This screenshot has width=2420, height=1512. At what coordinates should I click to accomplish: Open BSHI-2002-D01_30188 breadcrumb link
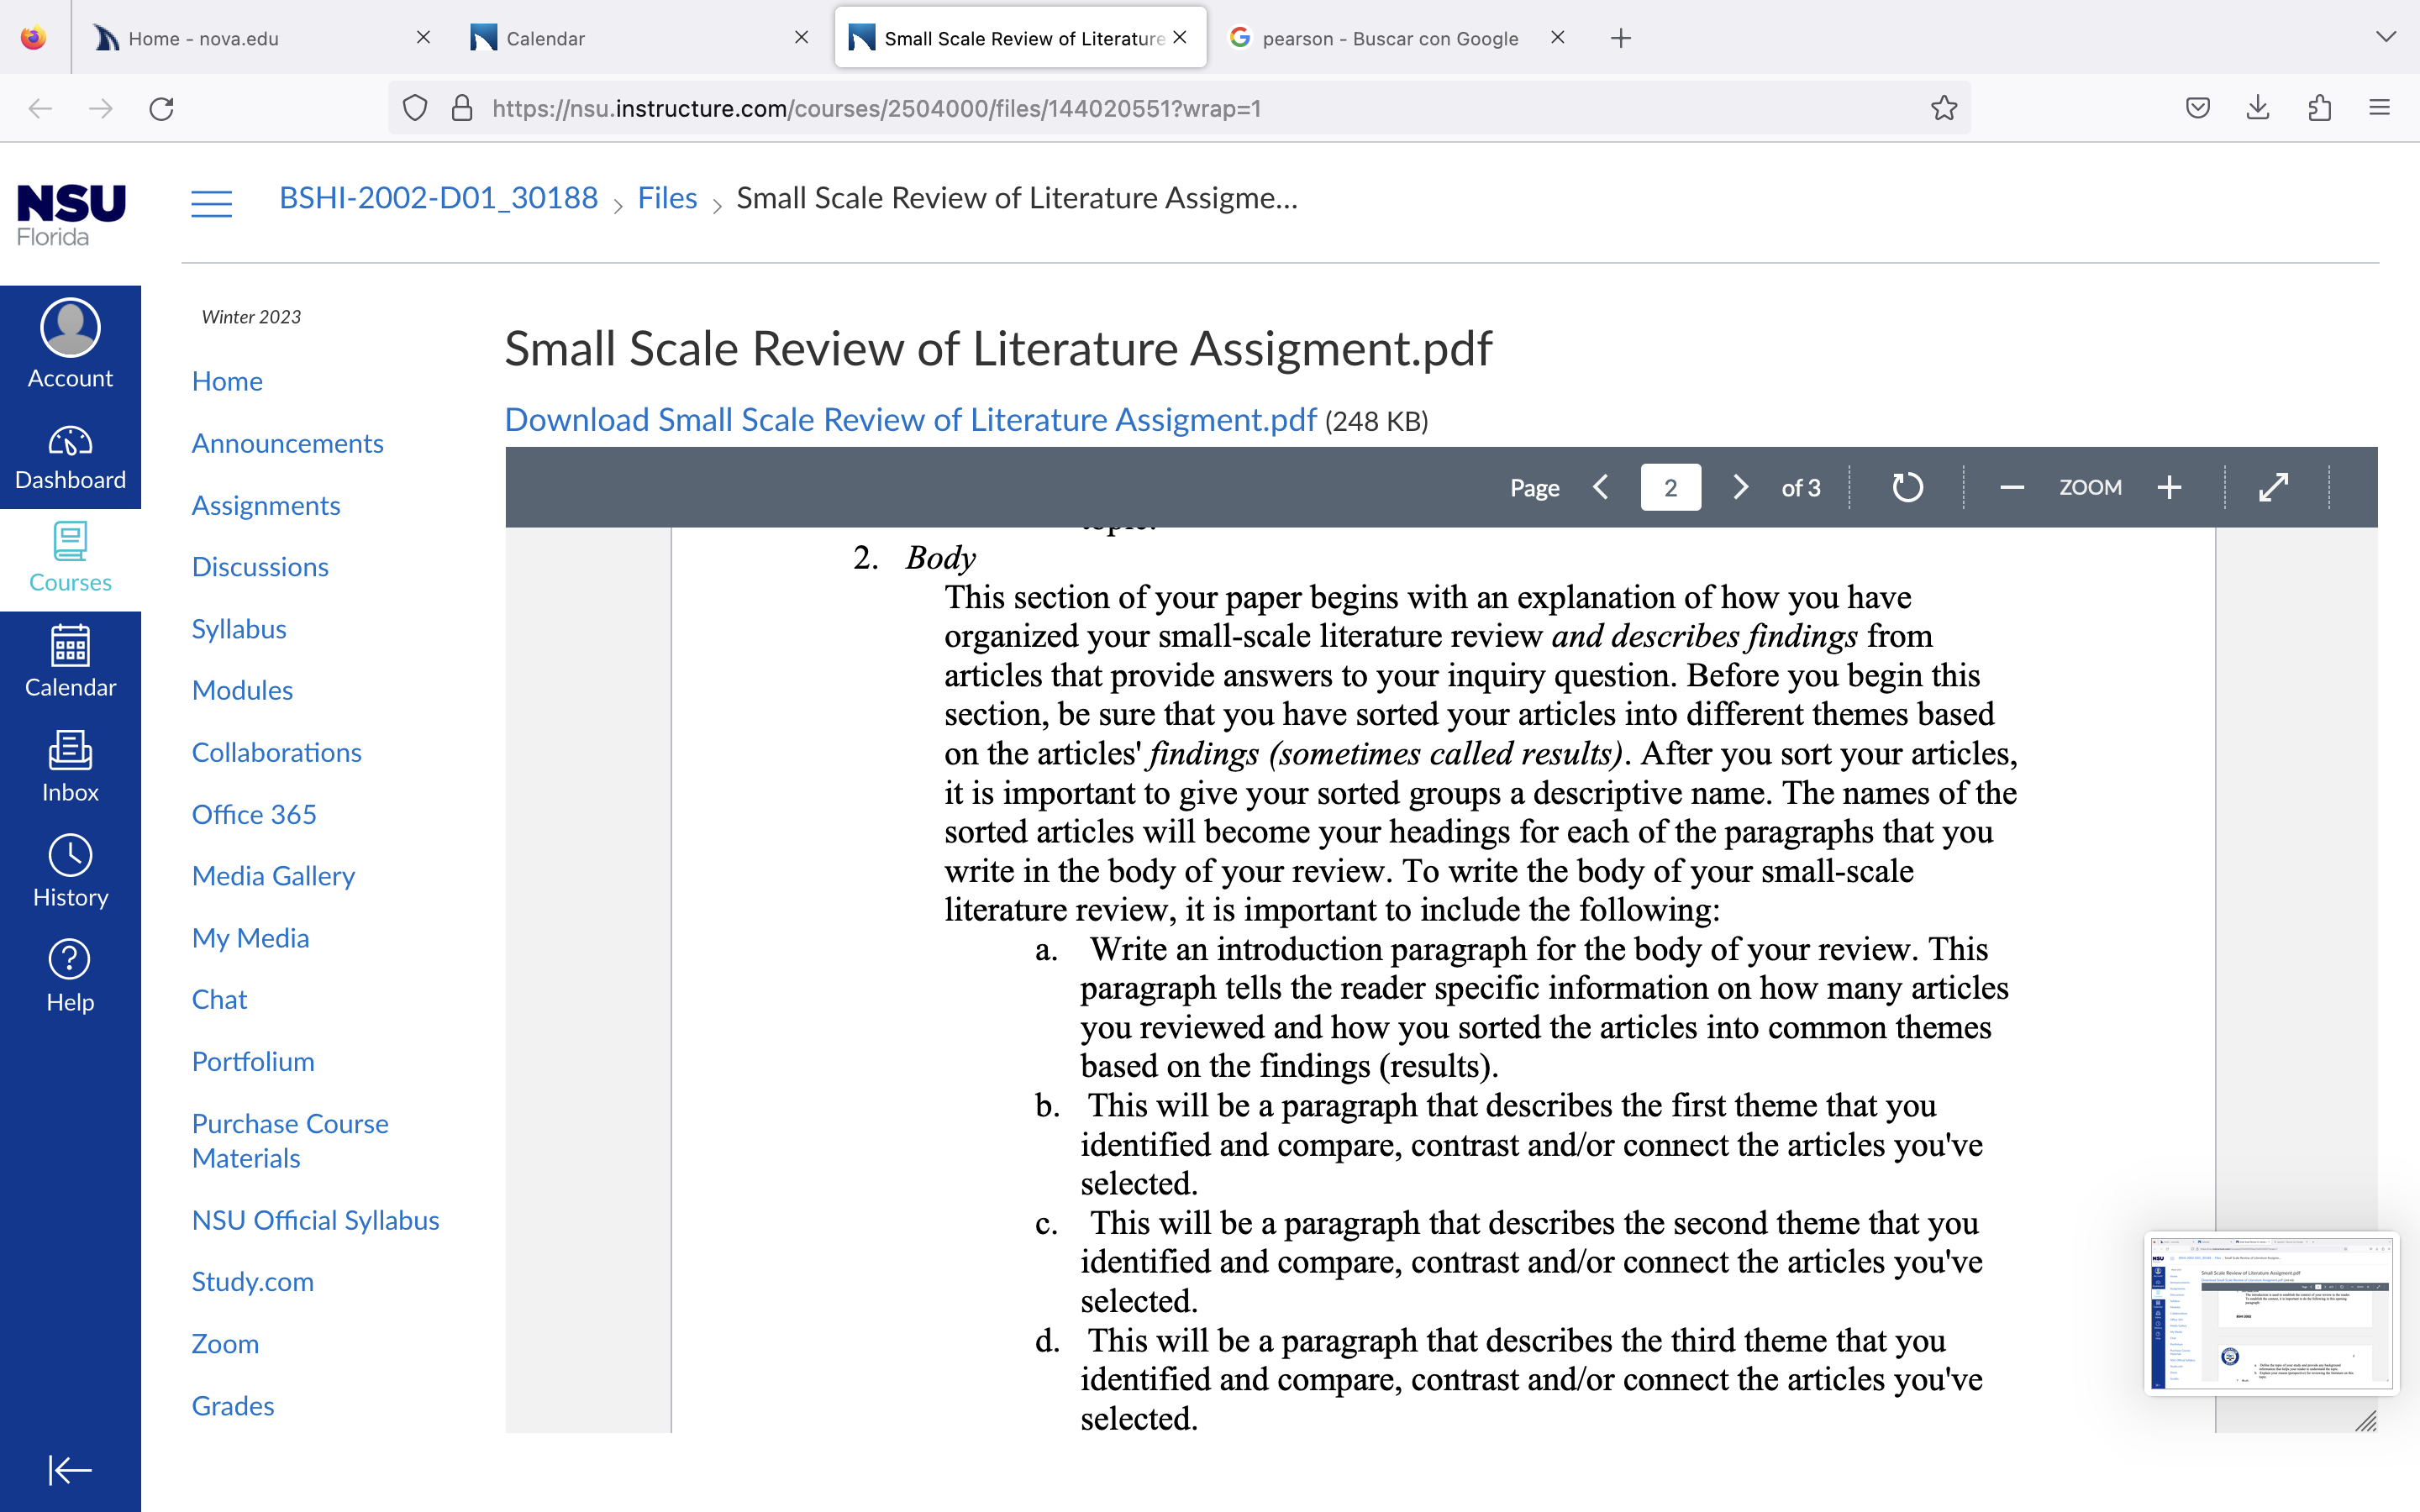[438, 198]
